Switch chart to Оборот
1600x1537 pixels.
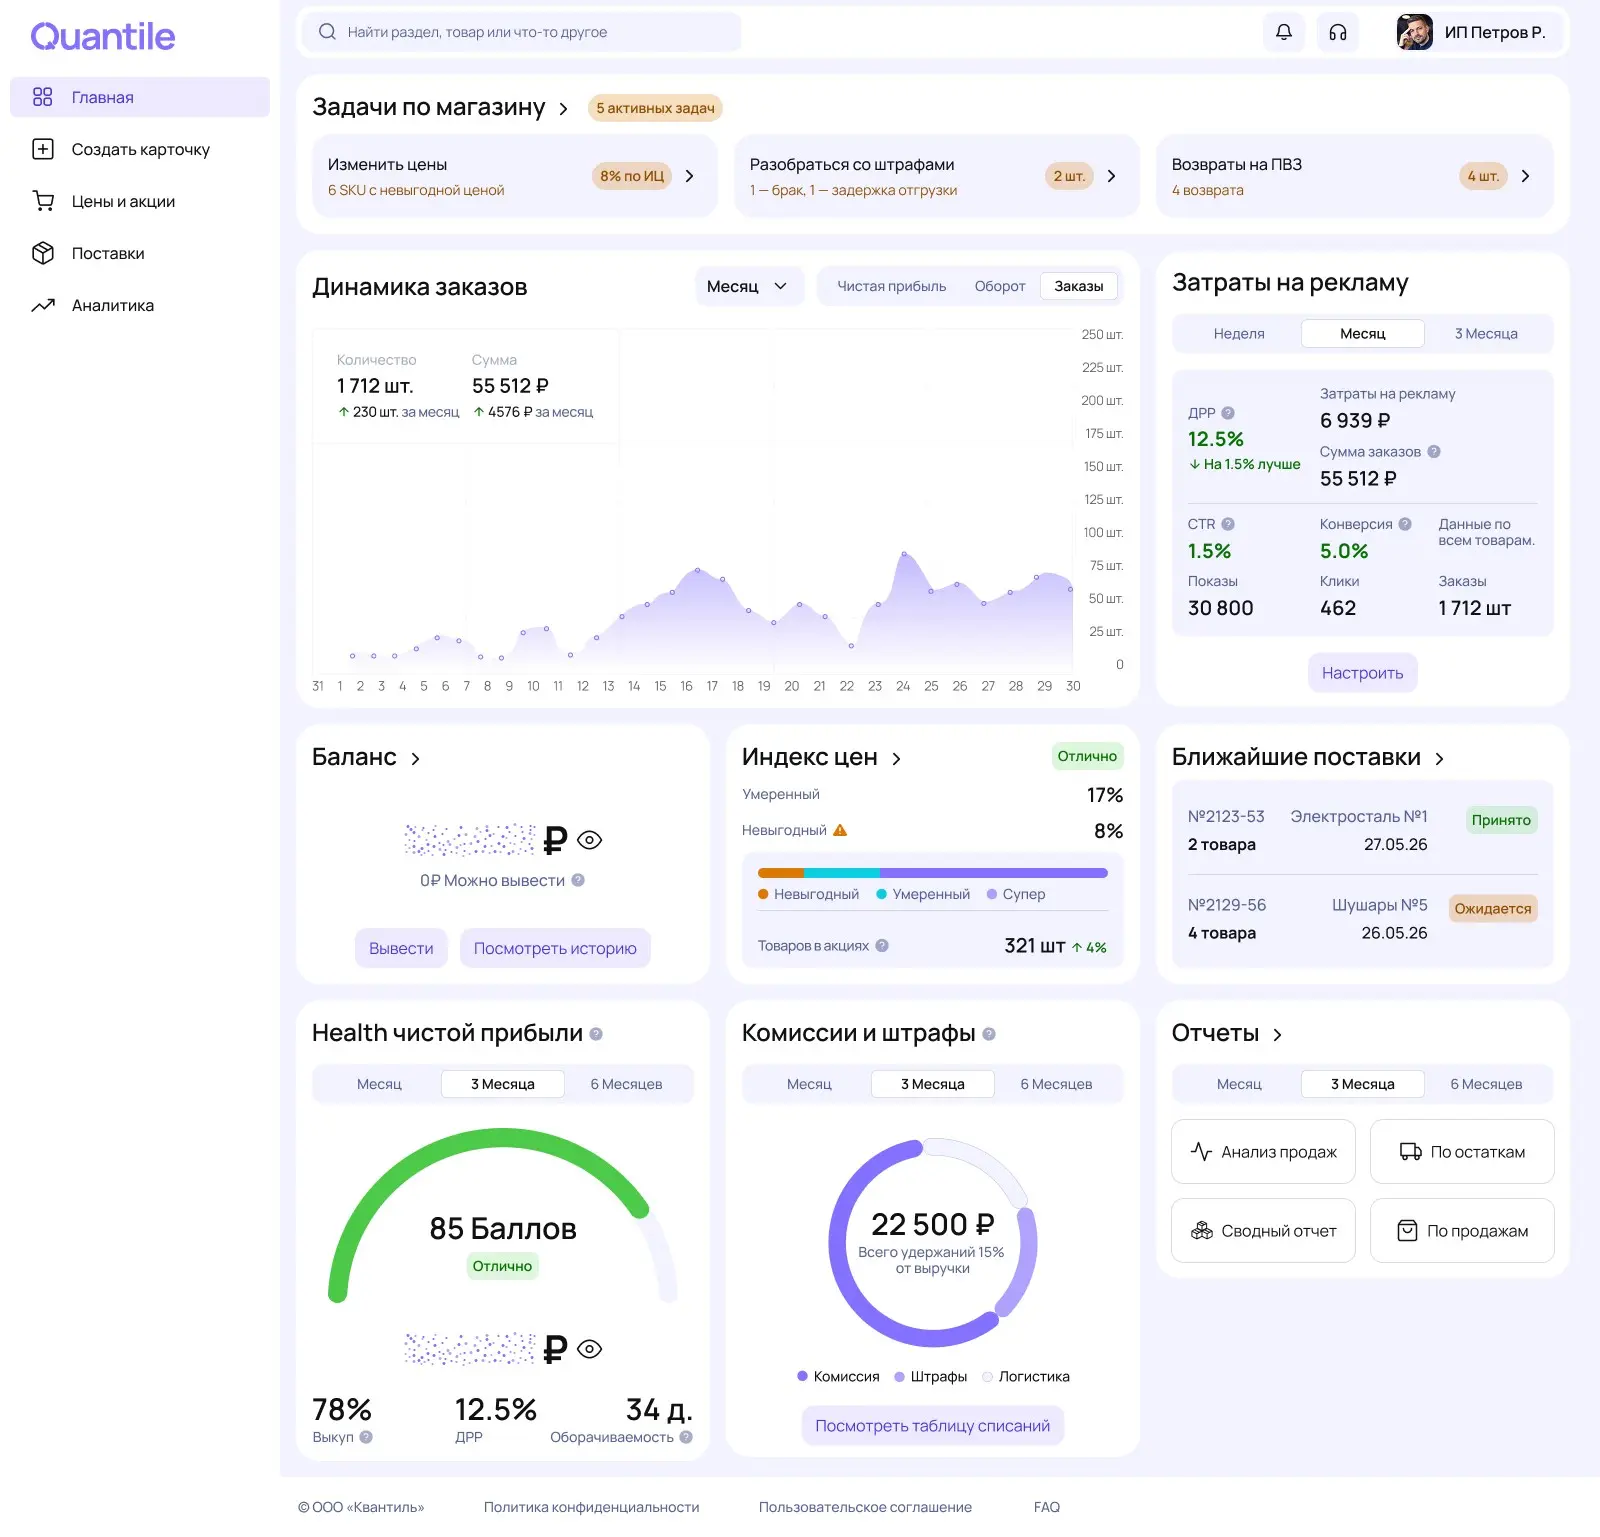point(1000,286)
